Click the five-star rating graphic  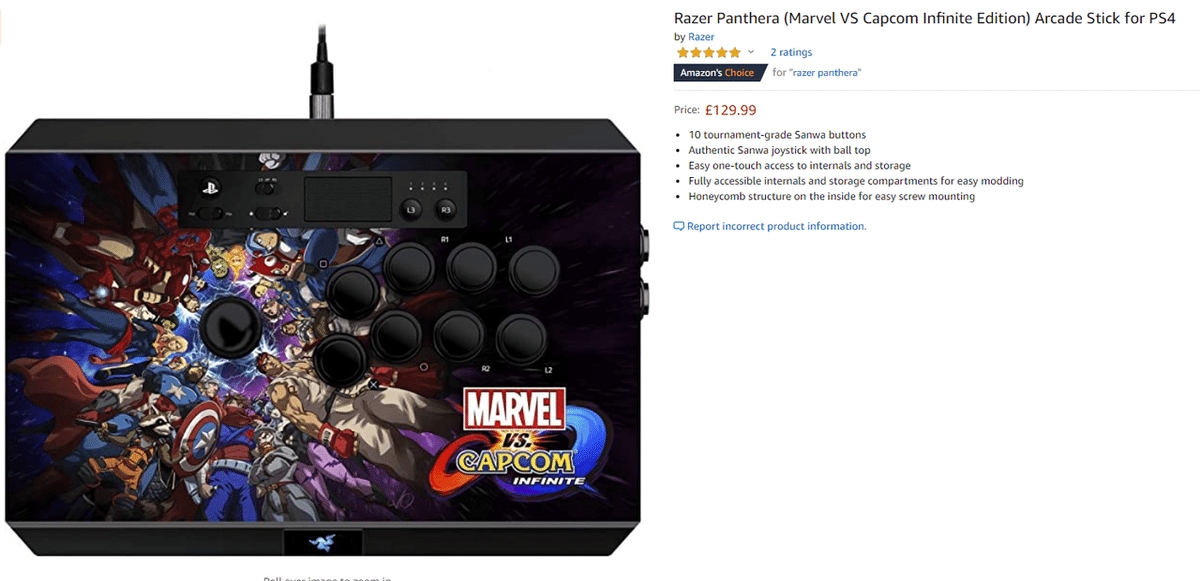(708, 52)
